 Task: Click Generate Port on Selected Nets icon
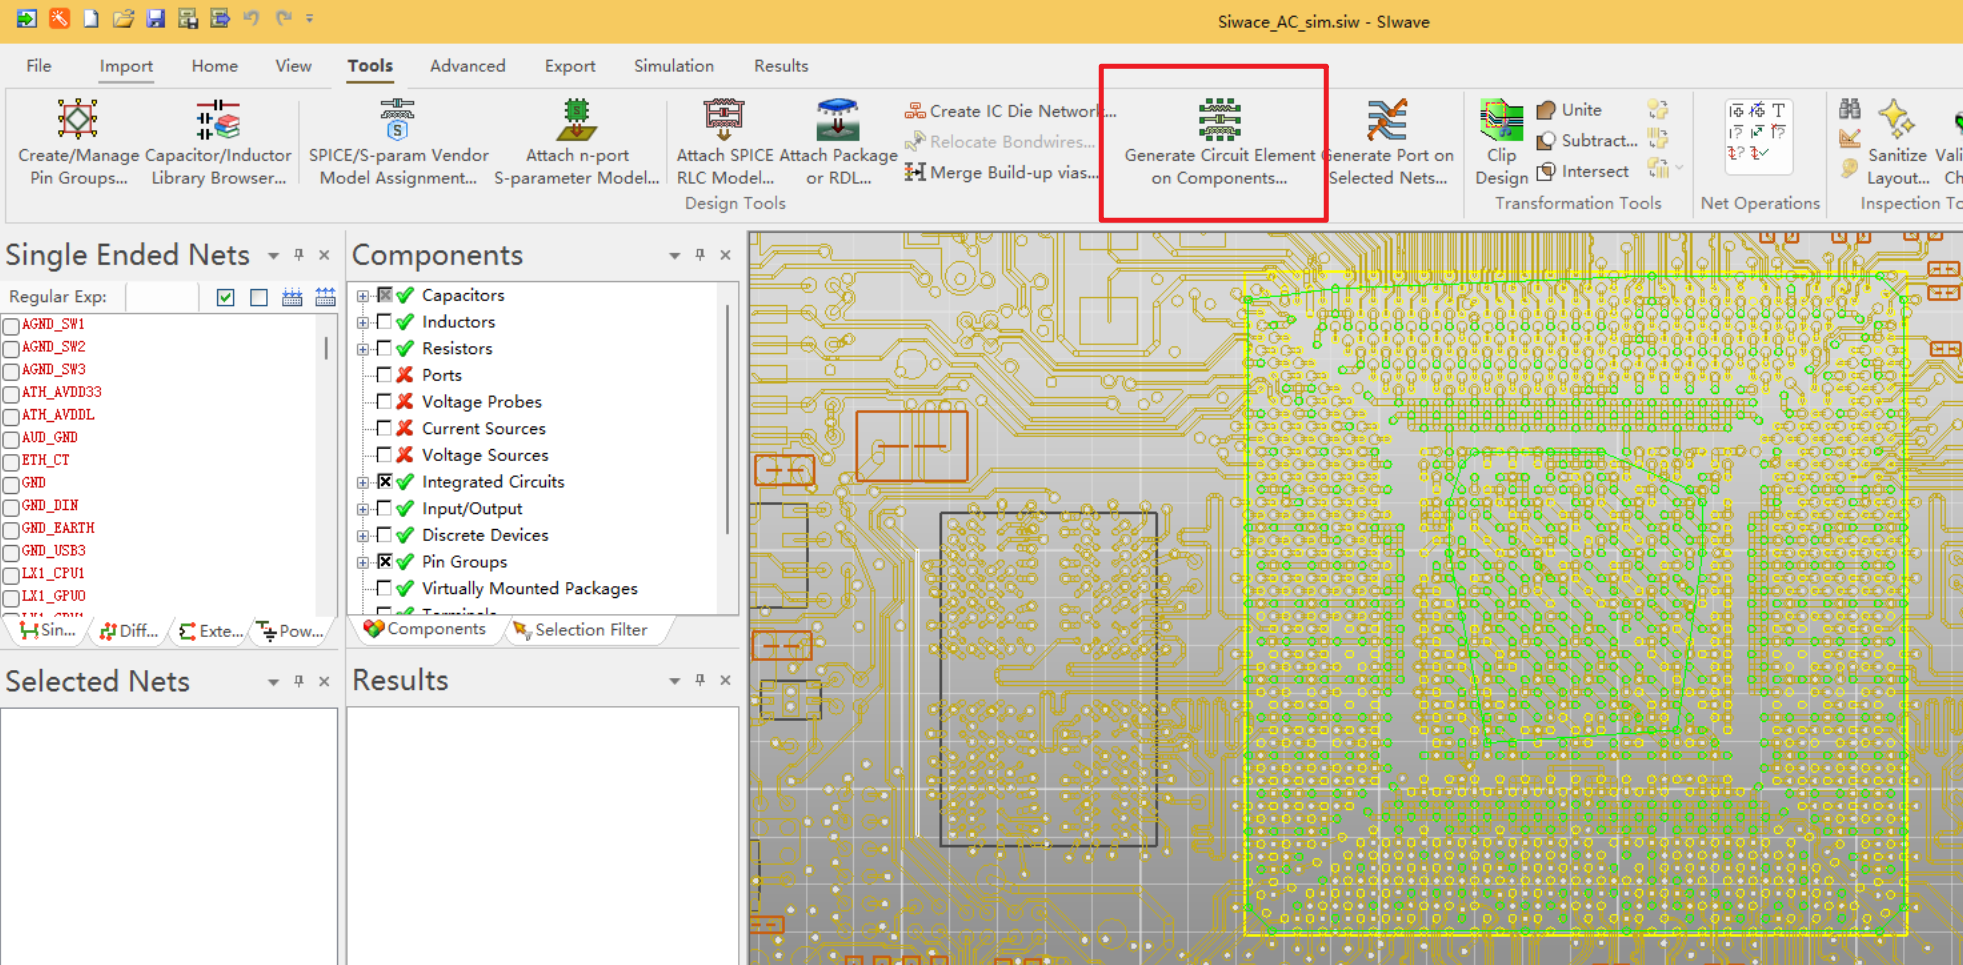coord(1387,120)
